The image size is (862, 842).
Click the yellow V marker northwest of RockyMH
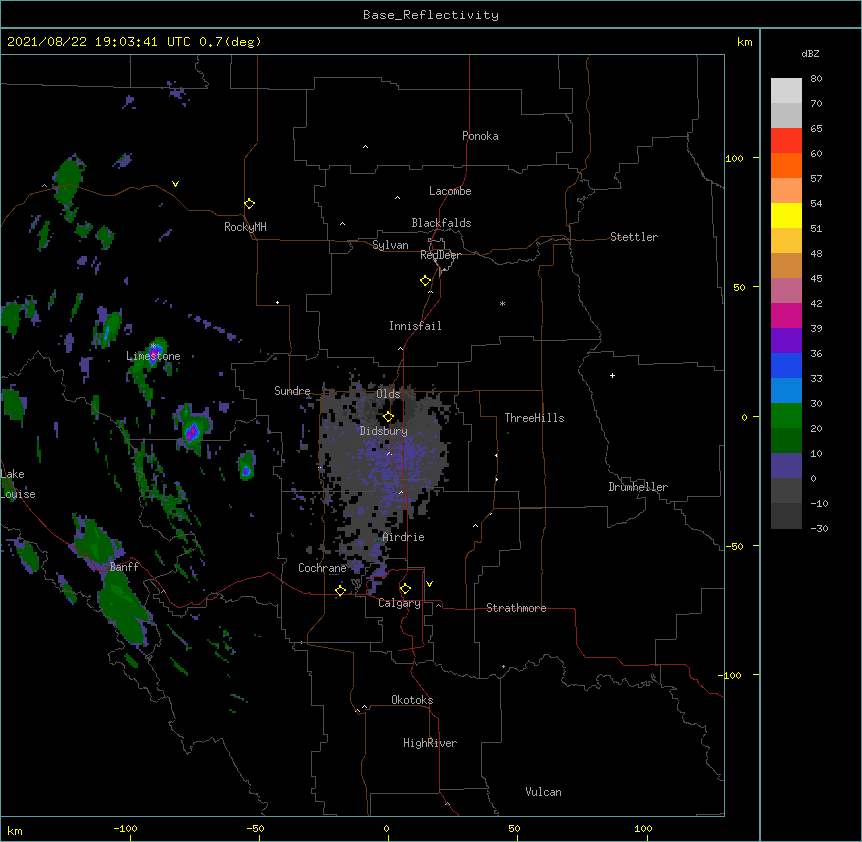[x=175, y=184]
